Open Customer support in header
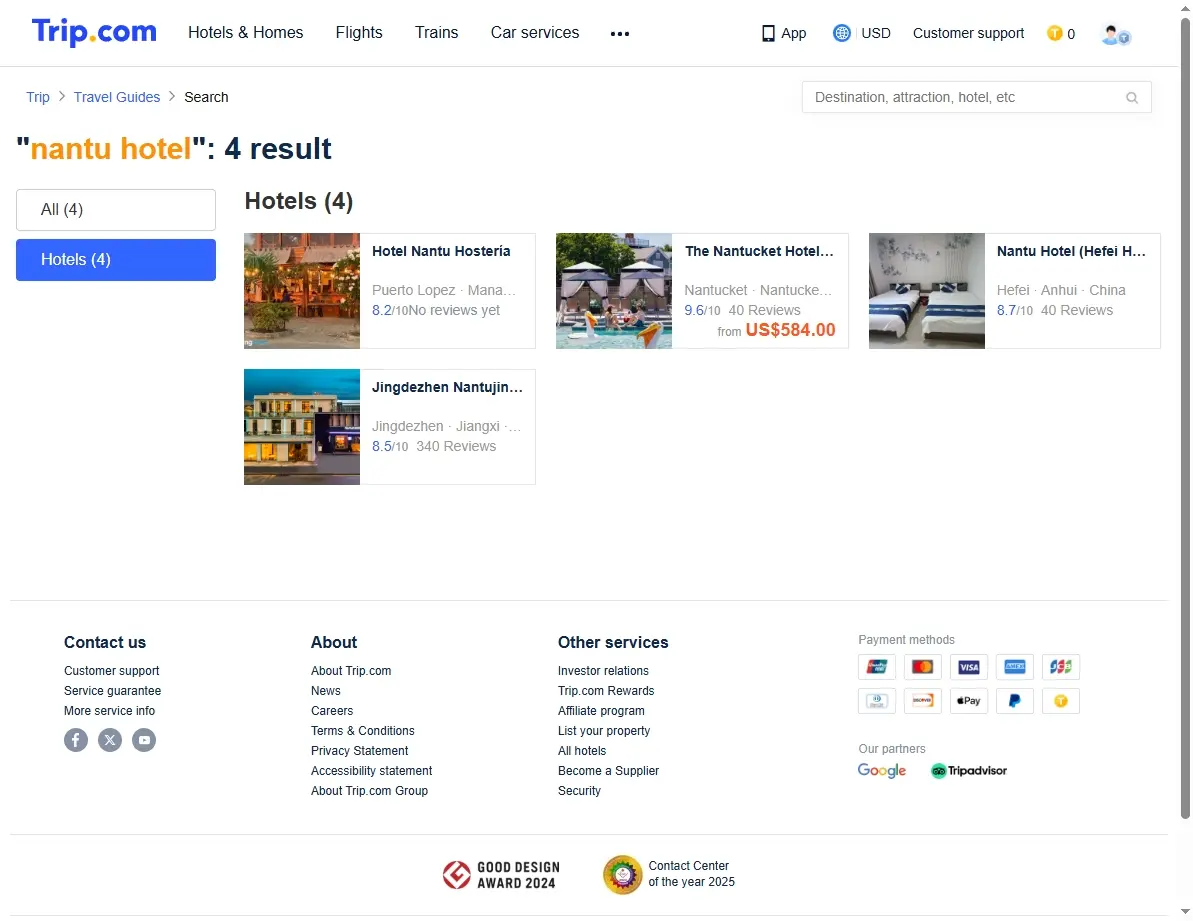 (969, 33)
